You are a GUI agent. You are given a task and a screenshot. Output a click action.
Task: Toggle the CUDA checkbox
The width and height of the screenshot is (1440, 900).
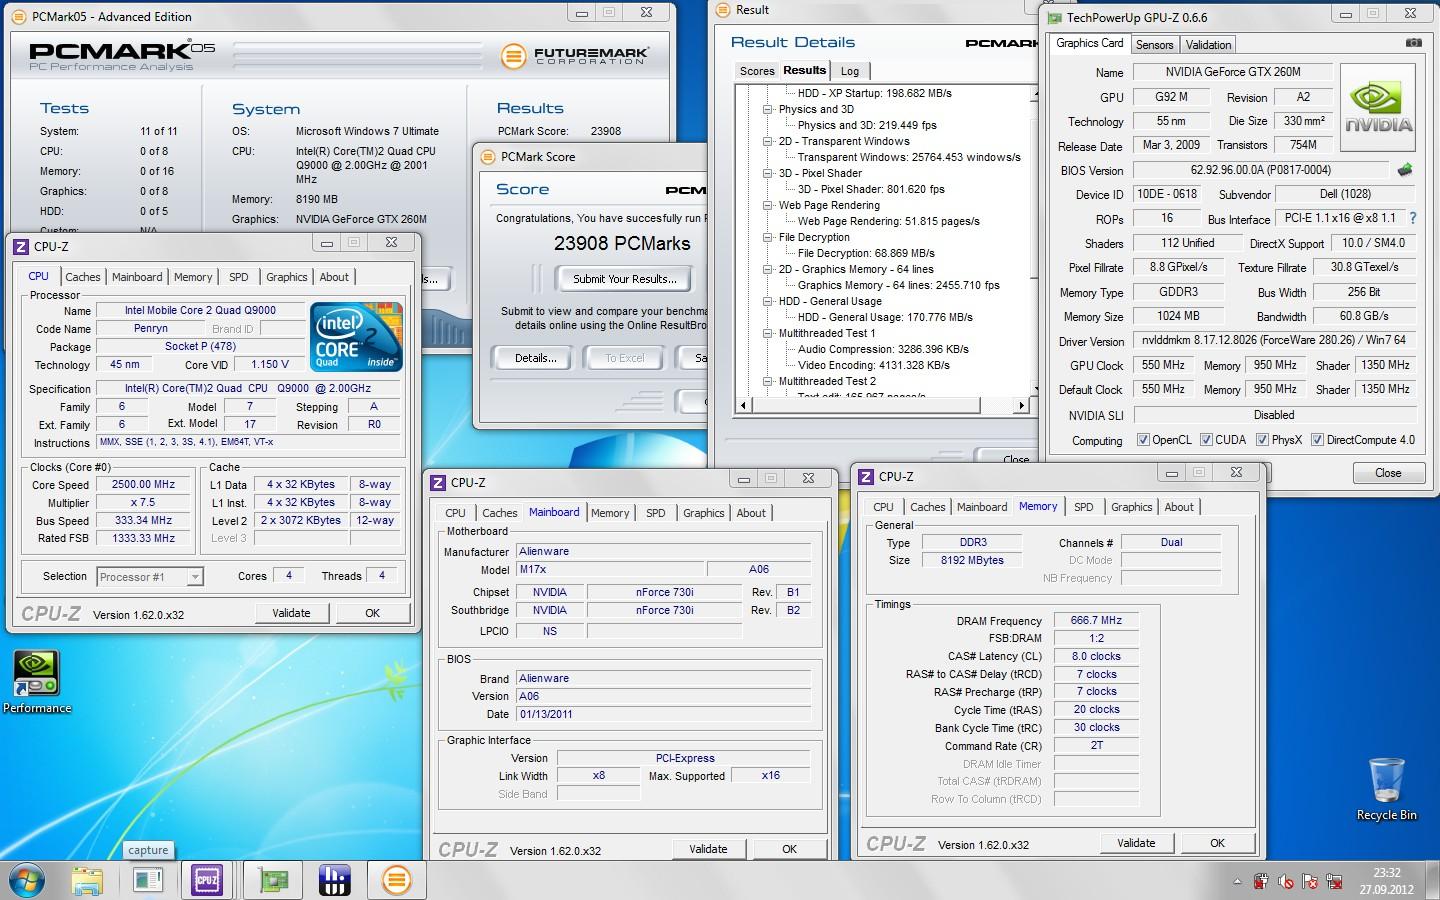click(x=1206, y=440)
